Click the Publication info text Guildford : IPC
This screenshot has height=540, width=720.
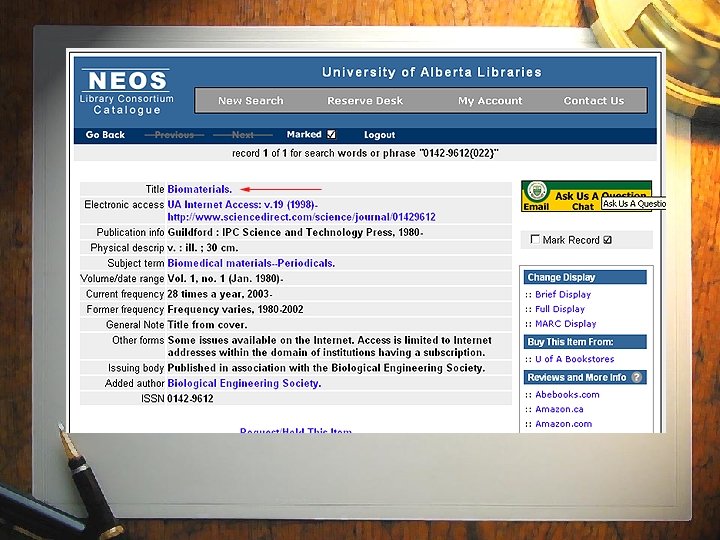(295, 232)
